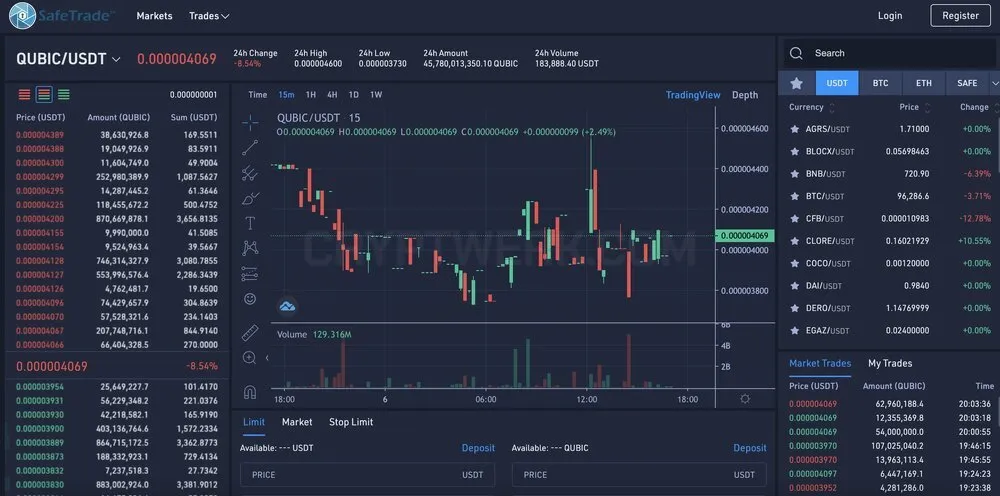Expand more market tabs chevron after SAFE
Viewport: 1000px width, 496px height.
pos(994,83)
